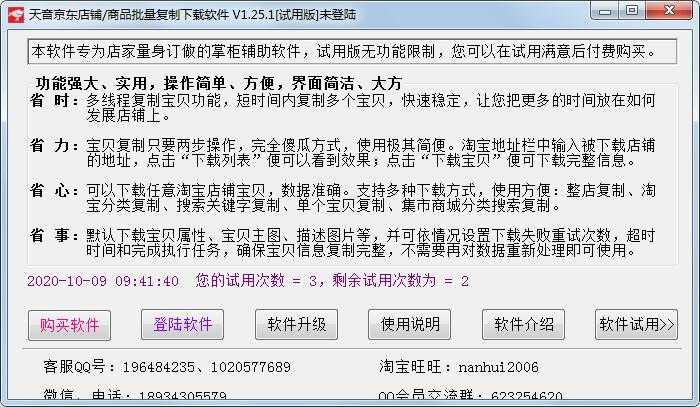Select the 软件升级 upgrade button
This screenshot has height=407, width=700.
(296, 324)
